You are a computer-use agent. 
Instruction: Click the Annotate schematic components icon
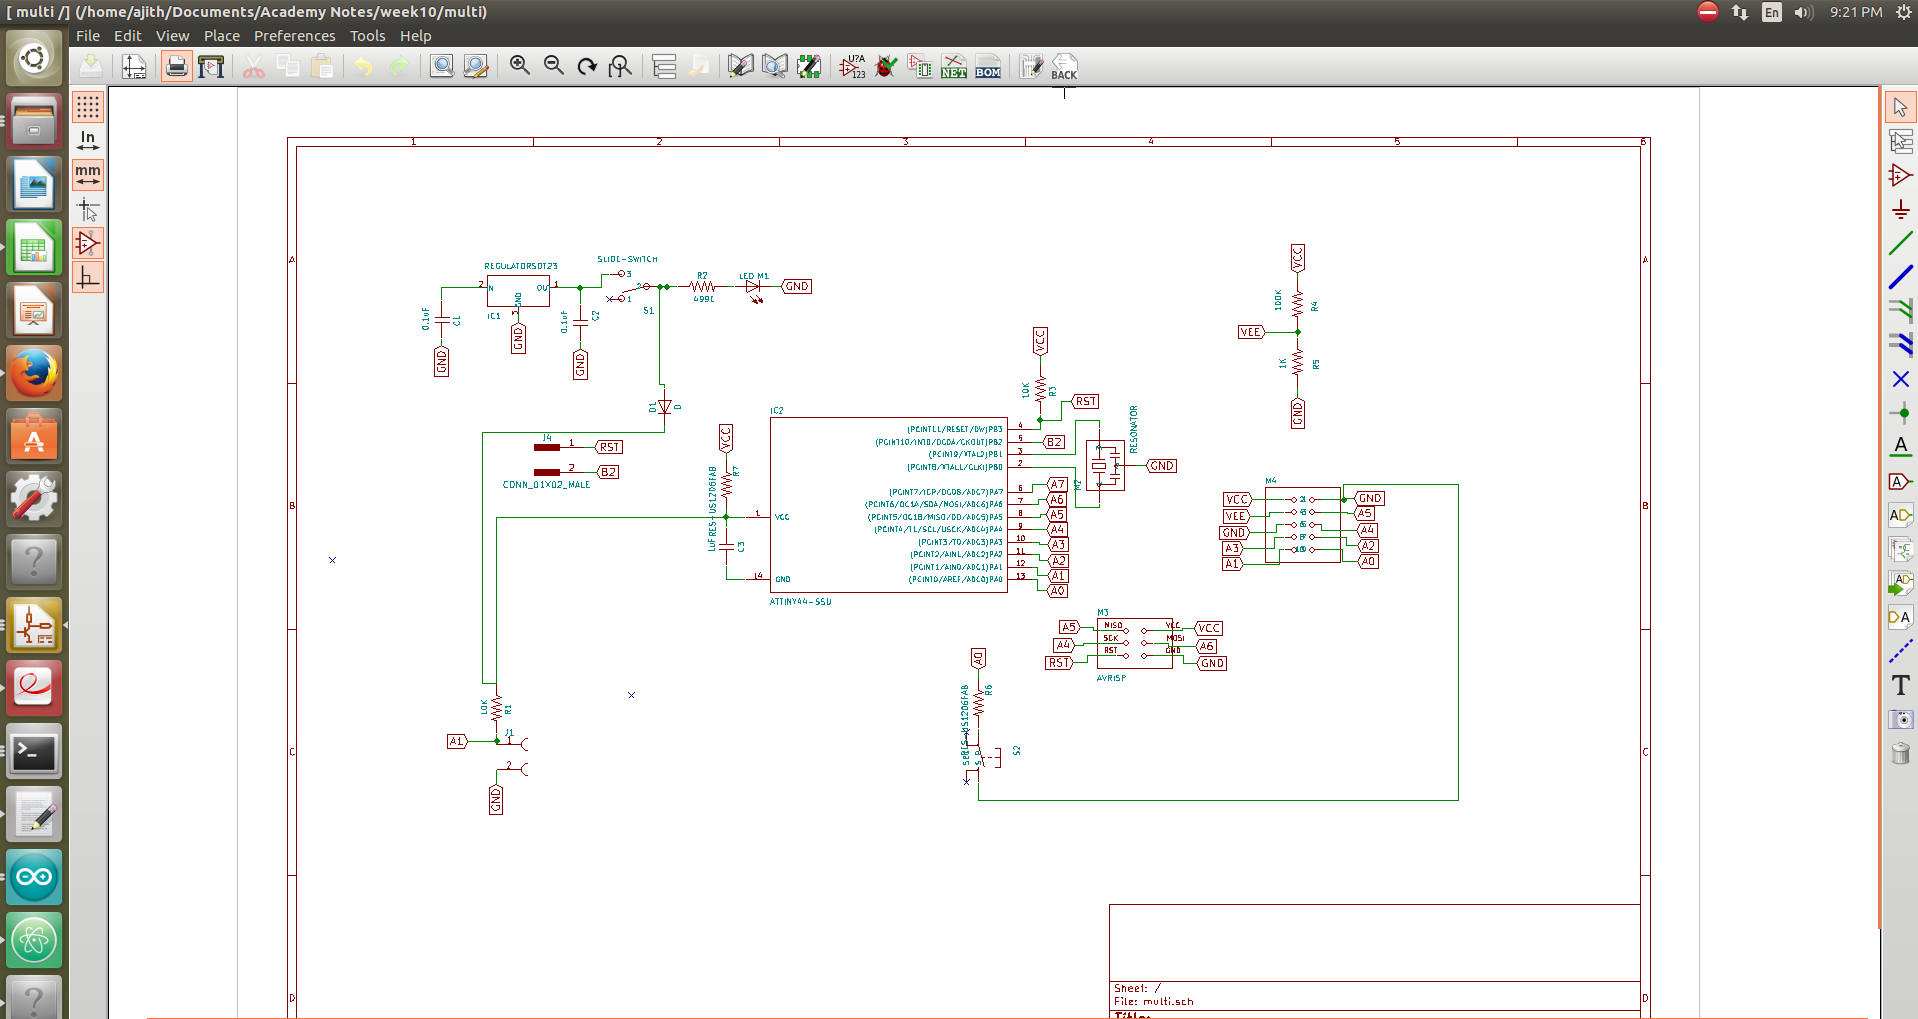click(853, 66)
